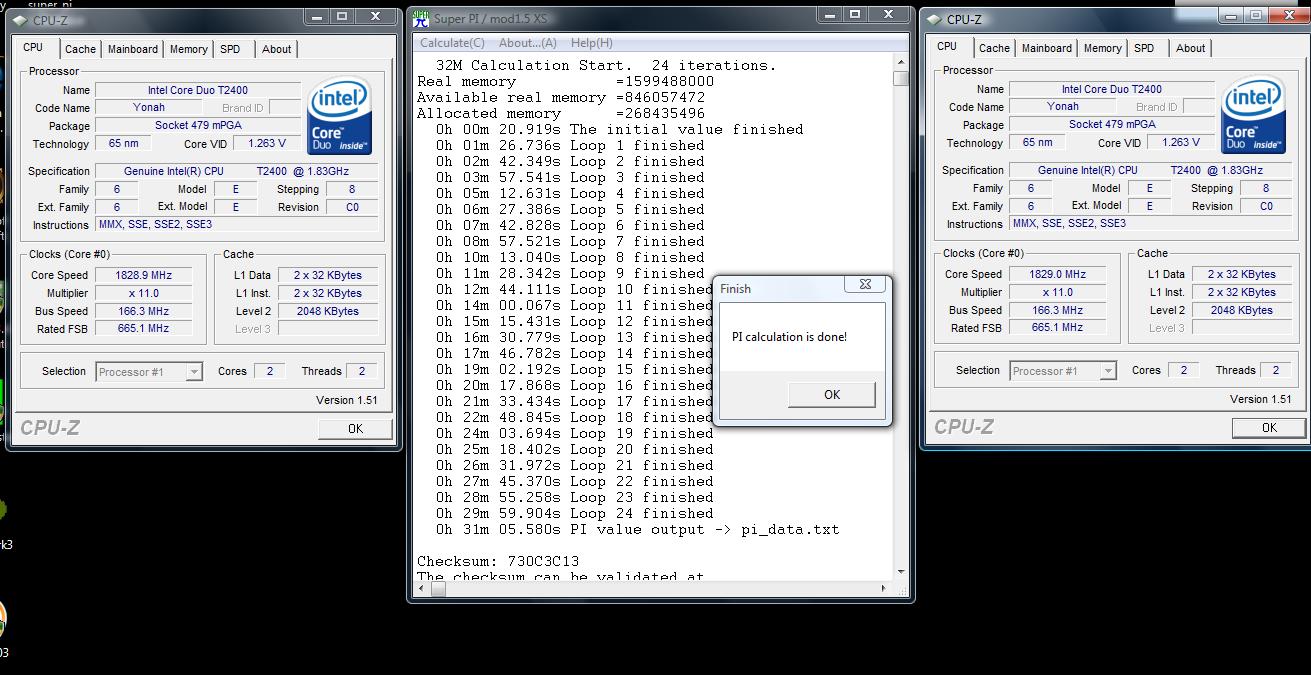Switch to Memory tab in left CPU-Z

tap(189, 49)
